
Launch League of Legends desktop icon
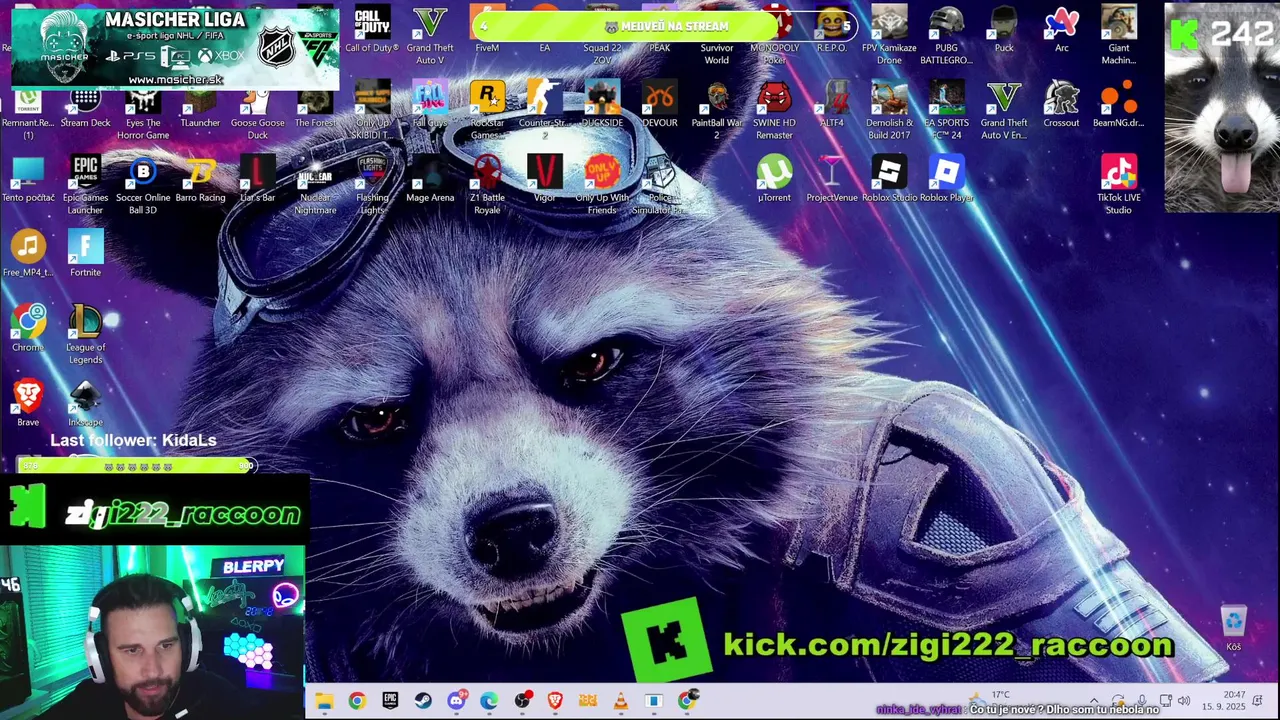[85, 335]
